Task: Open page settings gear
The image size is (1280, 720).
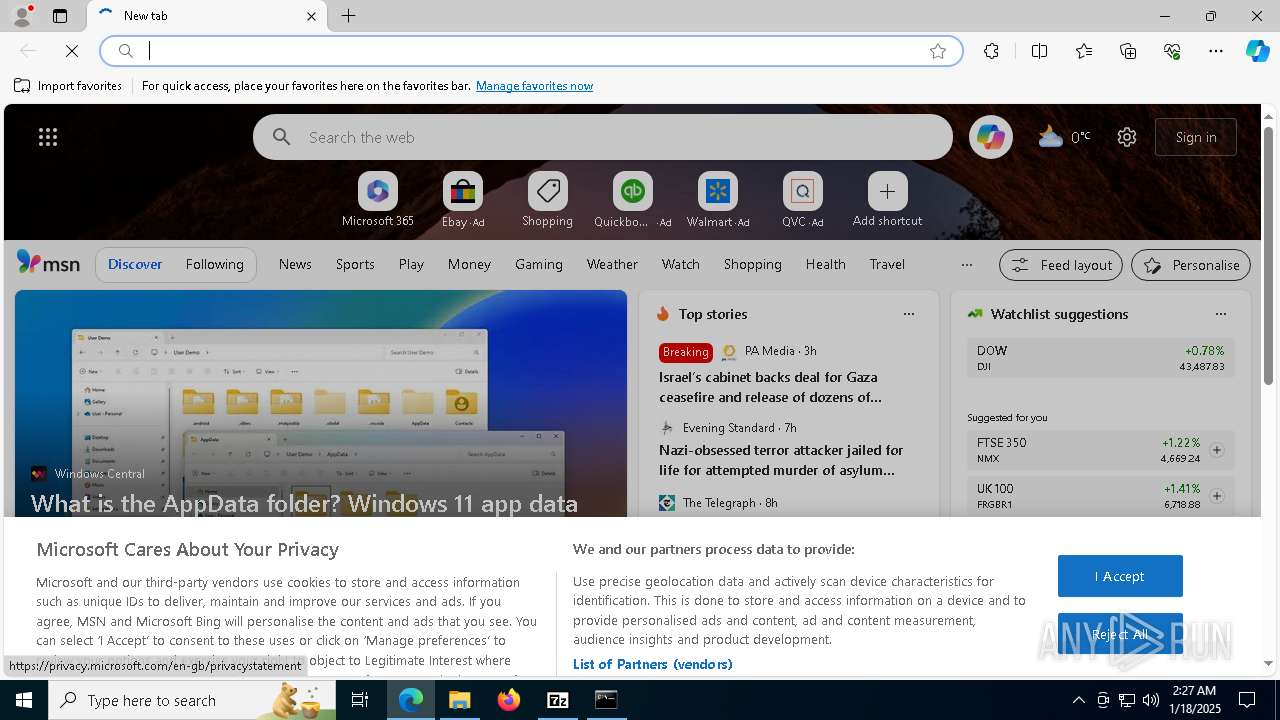Action: 1127,137
